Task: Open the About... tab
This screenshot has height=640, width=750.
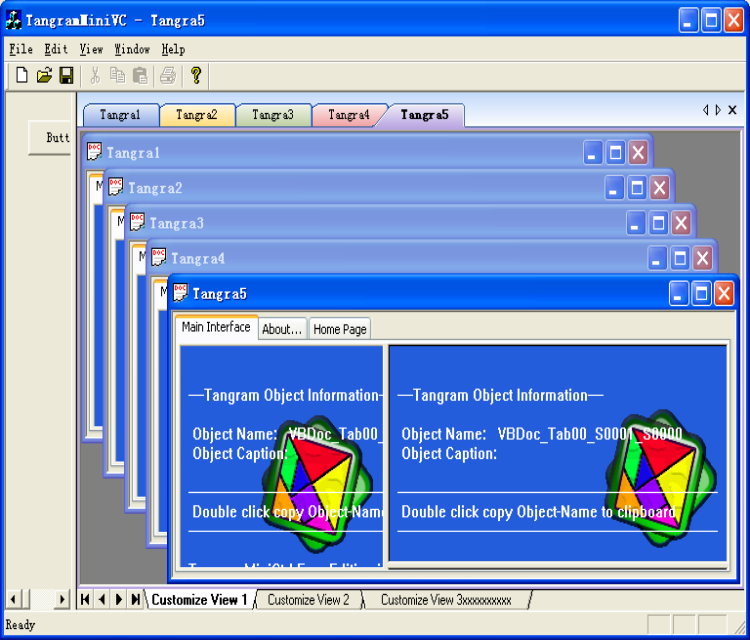Action: coord(282,329)
